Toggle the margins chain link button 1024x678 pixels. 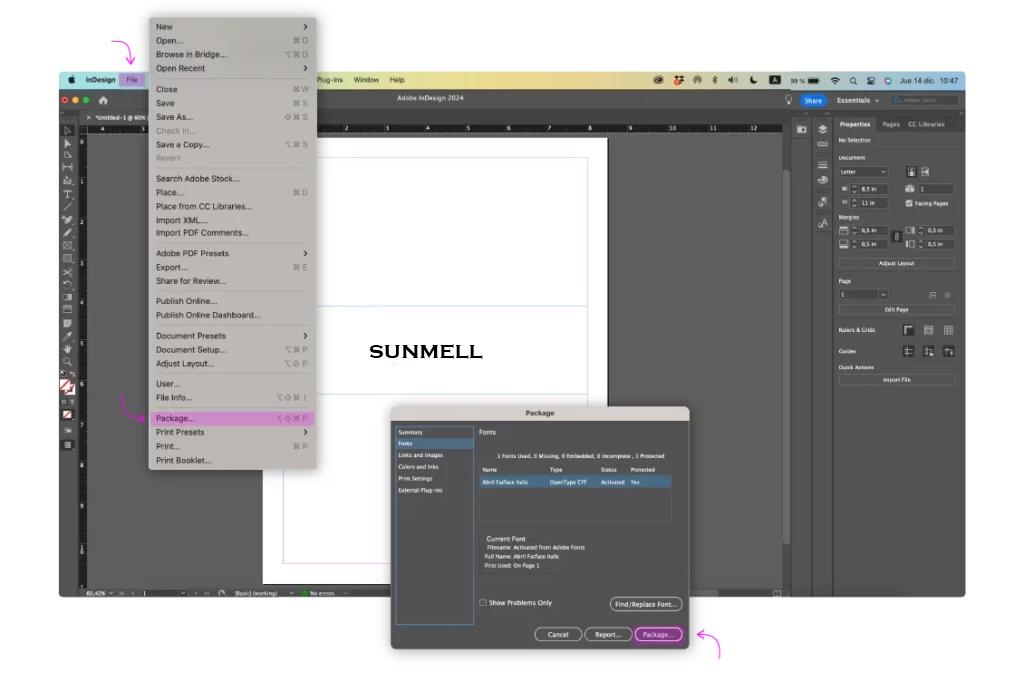tap(896, 237)
